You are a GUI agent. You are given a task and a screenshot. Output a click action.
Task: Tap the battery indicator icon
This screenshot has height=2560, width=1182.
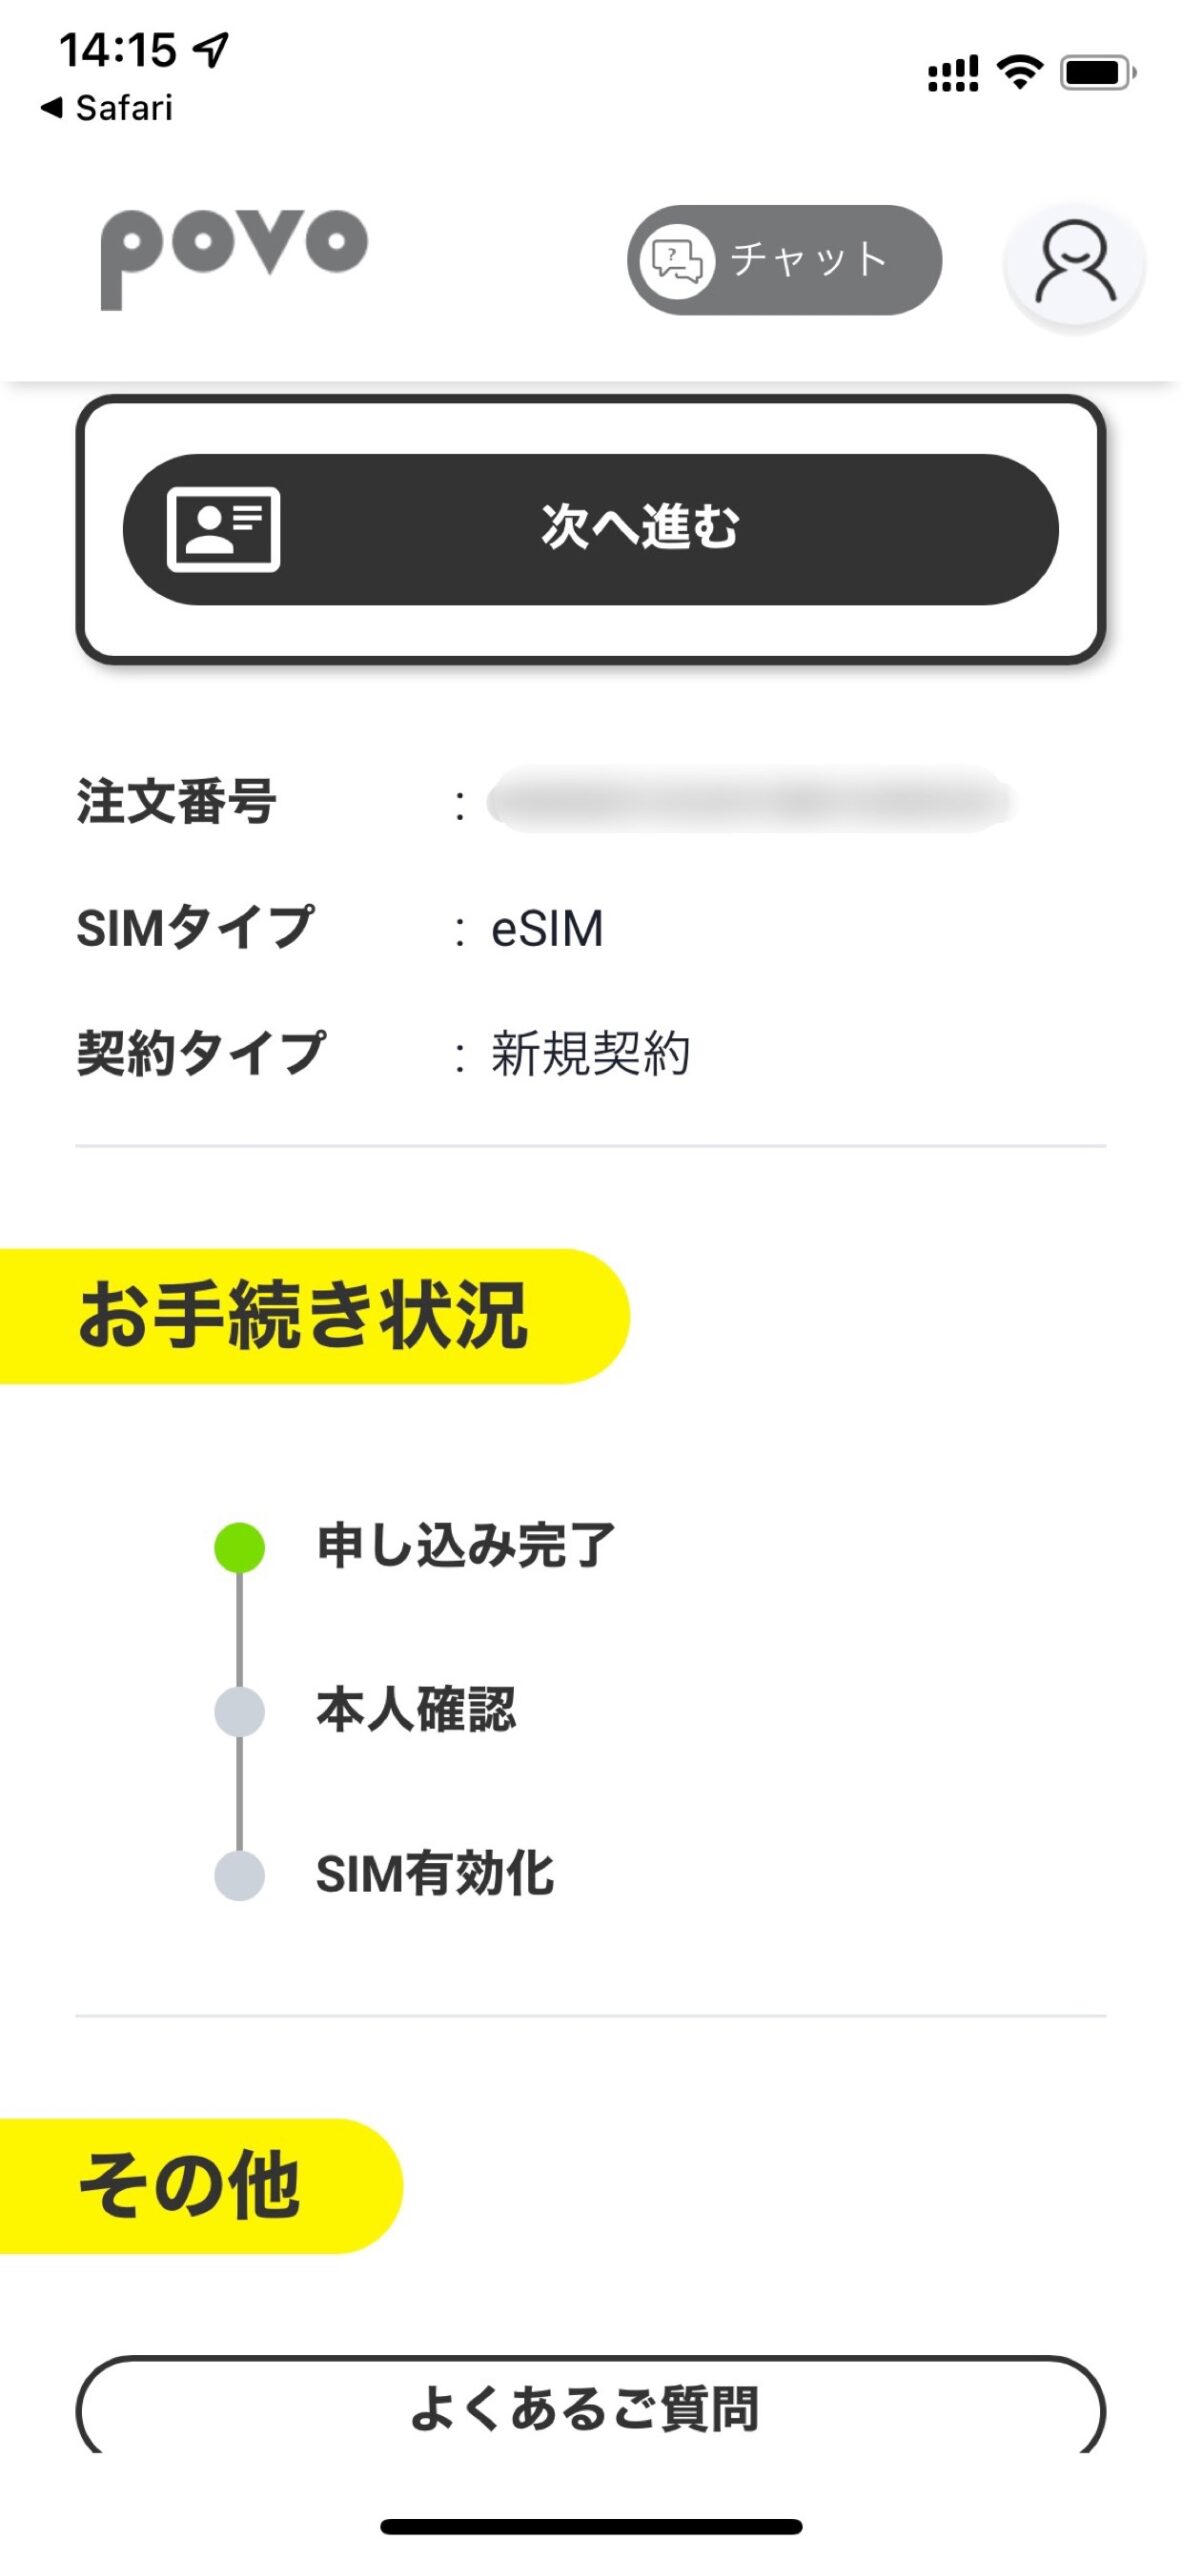1097,72
